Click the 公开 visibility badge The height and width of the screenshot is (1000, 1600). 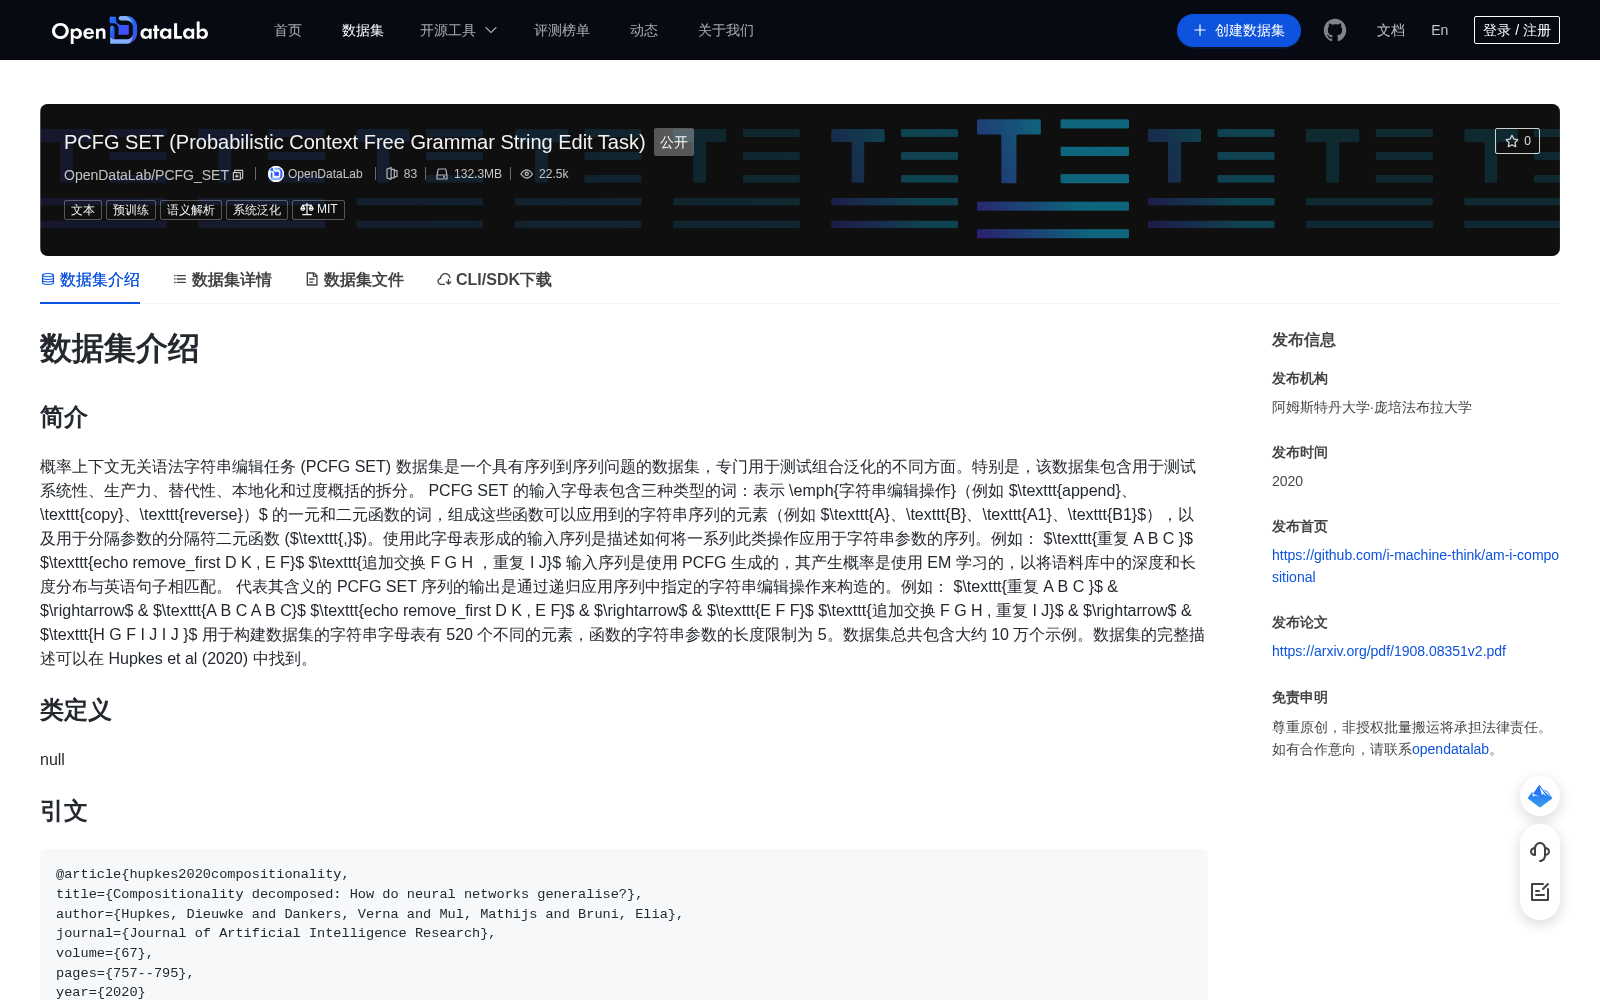674,142
